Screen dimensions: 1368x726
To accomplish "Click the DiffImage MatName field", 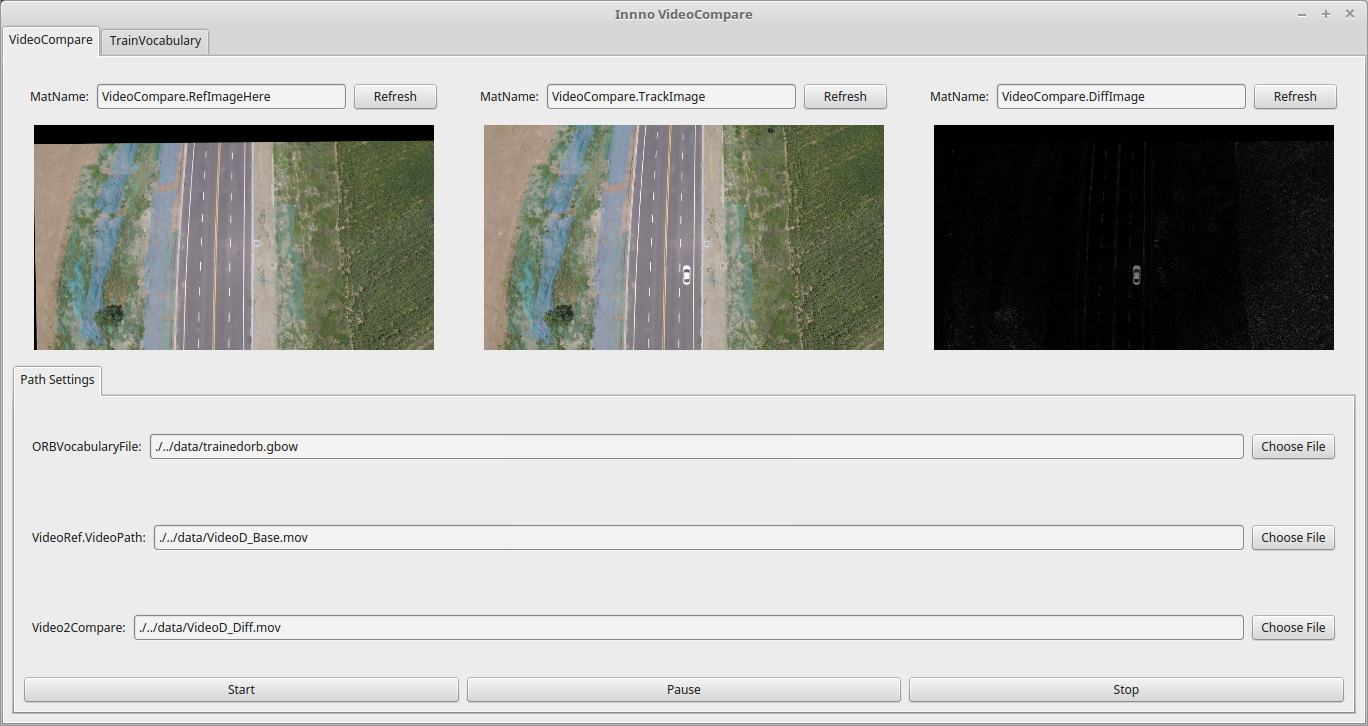I will (1121, 97).
